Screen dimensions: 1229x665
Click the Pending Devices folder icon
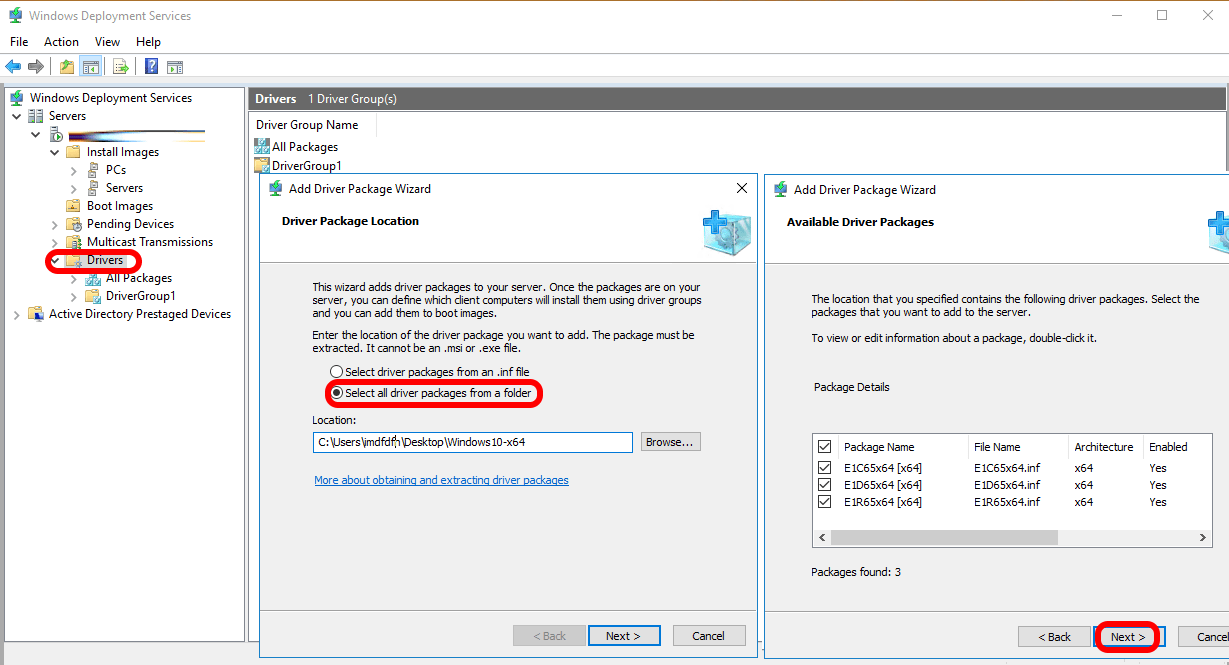(73, 224)
